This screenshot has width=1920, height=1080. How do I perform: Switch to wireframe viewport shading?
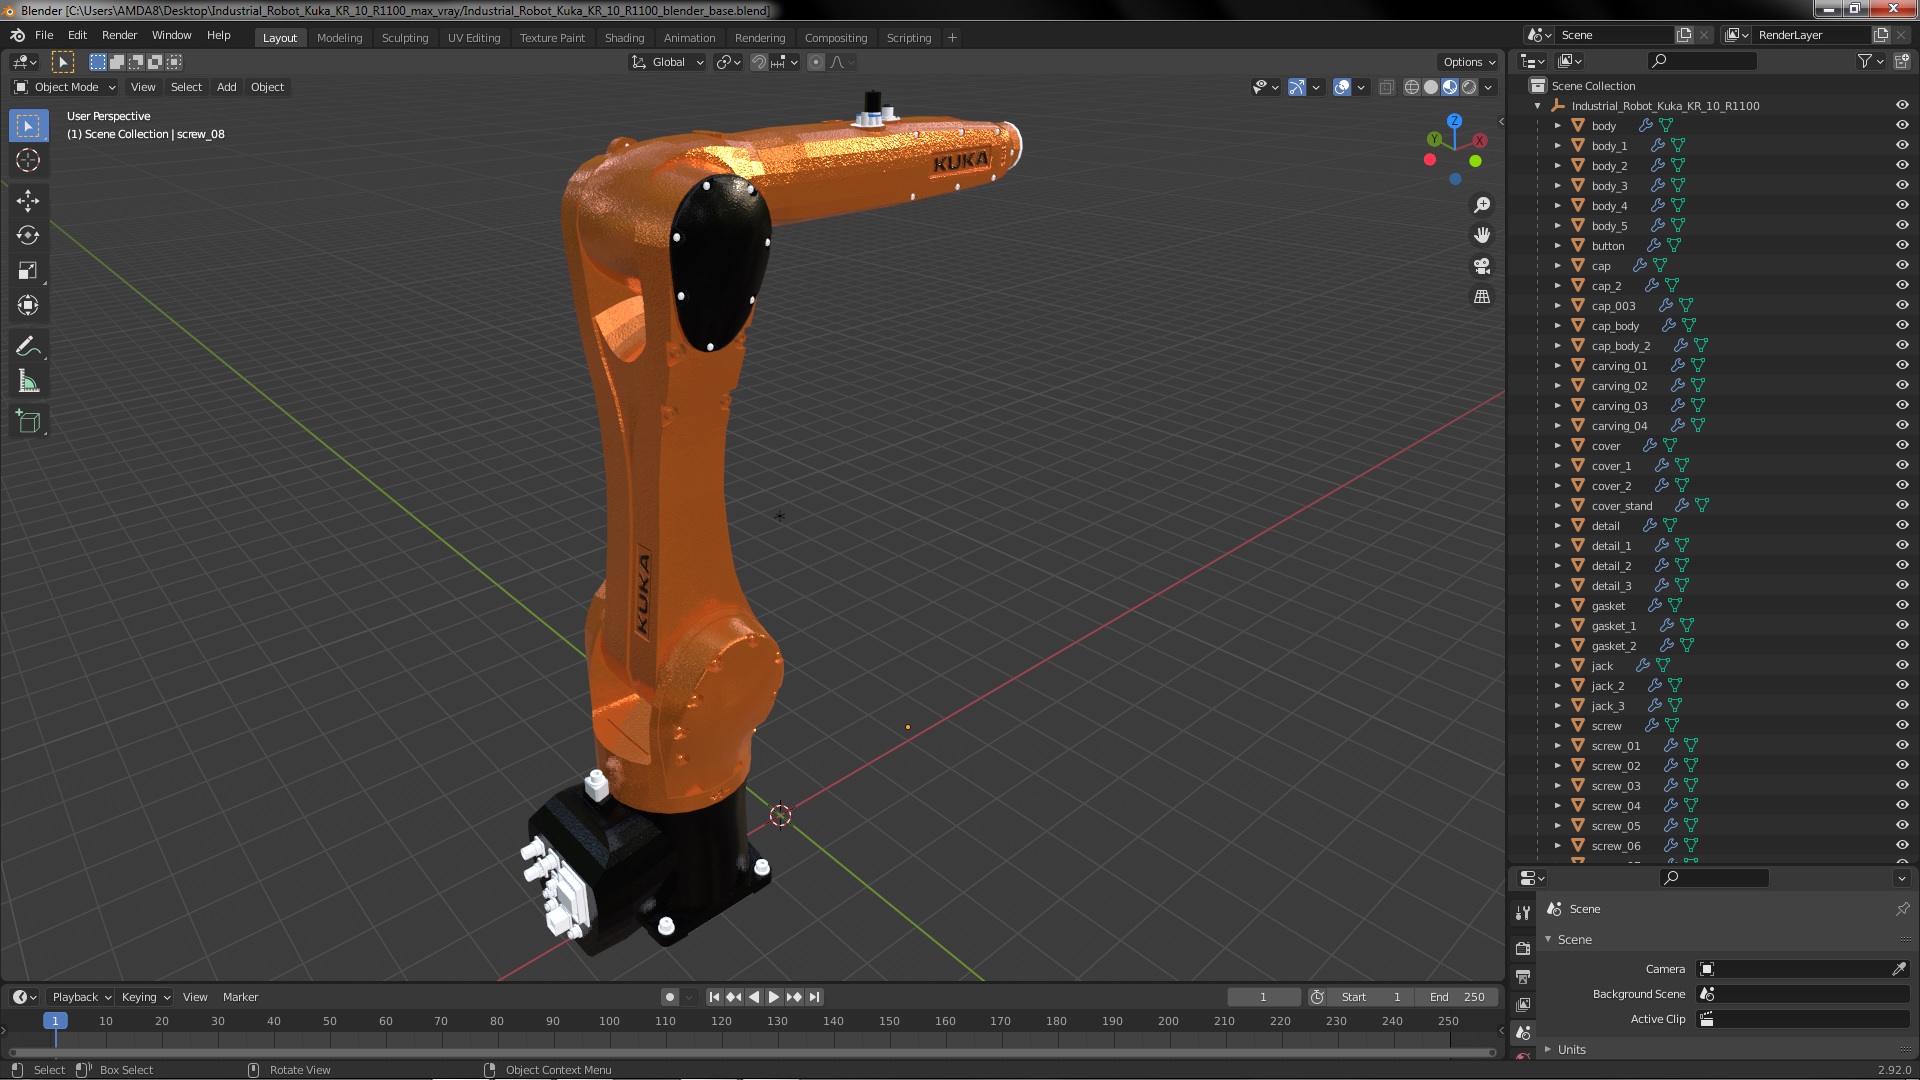[x=1412, y=87]
